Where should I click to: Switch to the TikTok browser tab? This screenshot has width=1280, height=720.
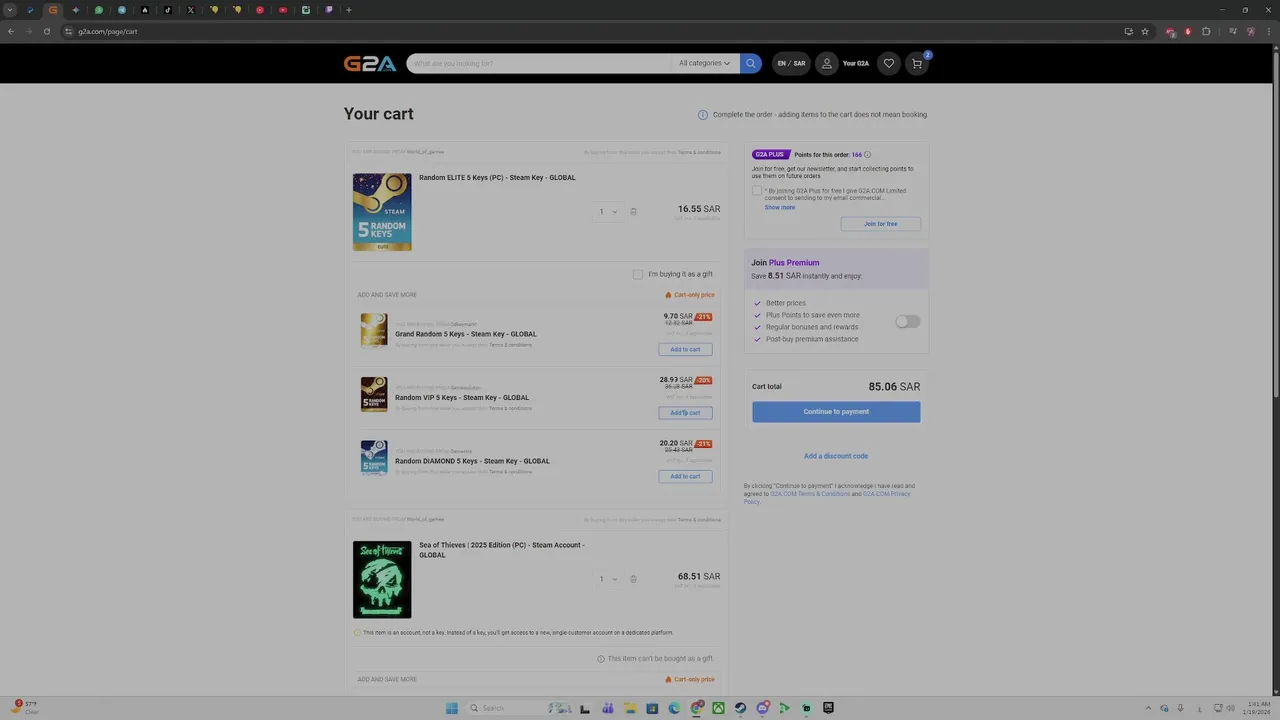(x=167, y=10)
